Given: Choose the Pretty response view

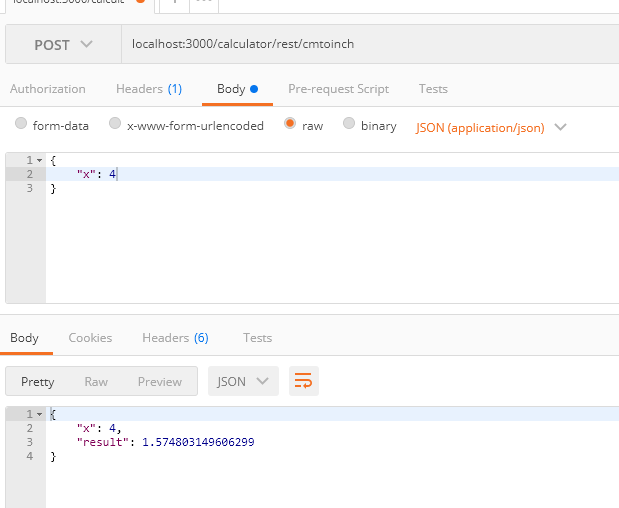Looking at the screenshot, I should [38, 382].
